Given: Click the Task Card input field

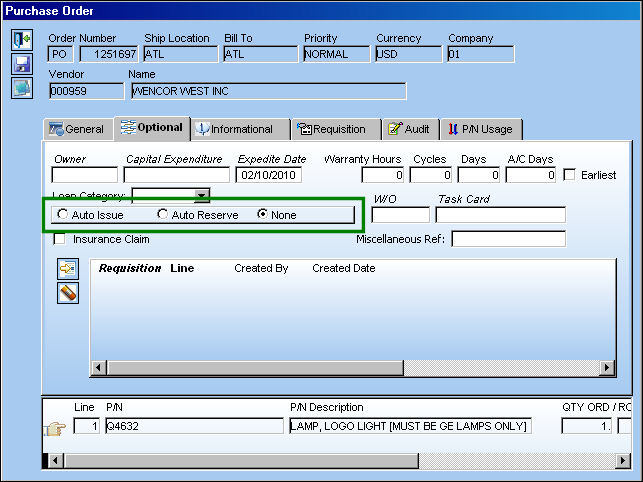Looking at the screenshot, I should pyautogui.click(x=501, y=215).
